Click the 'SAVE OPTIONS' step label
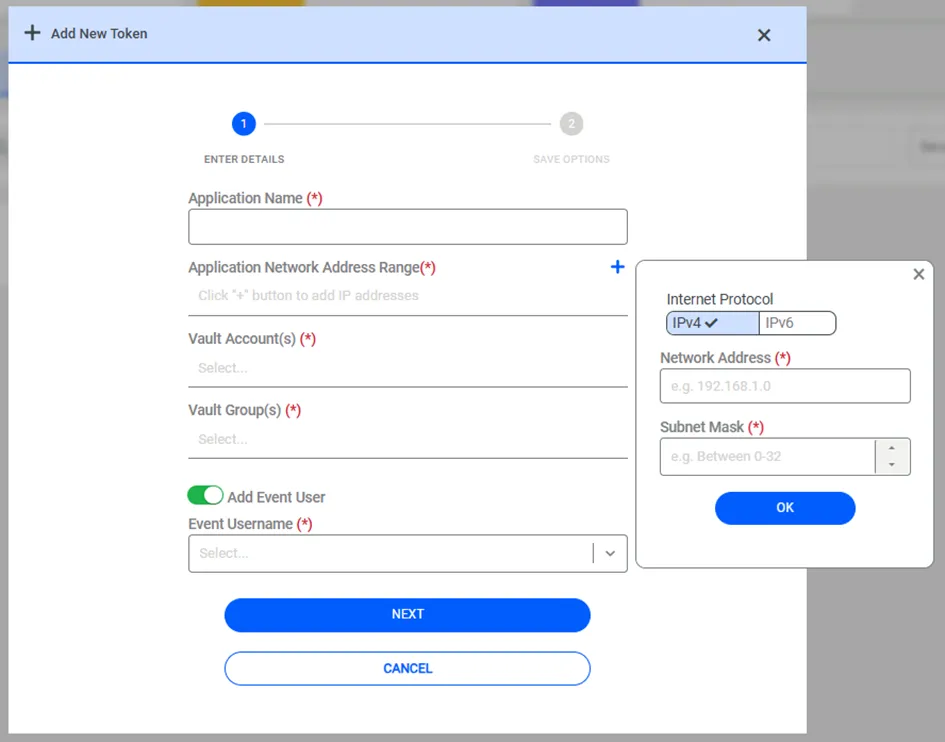This screenshot has height=742, width=945. tap(571, 159)
